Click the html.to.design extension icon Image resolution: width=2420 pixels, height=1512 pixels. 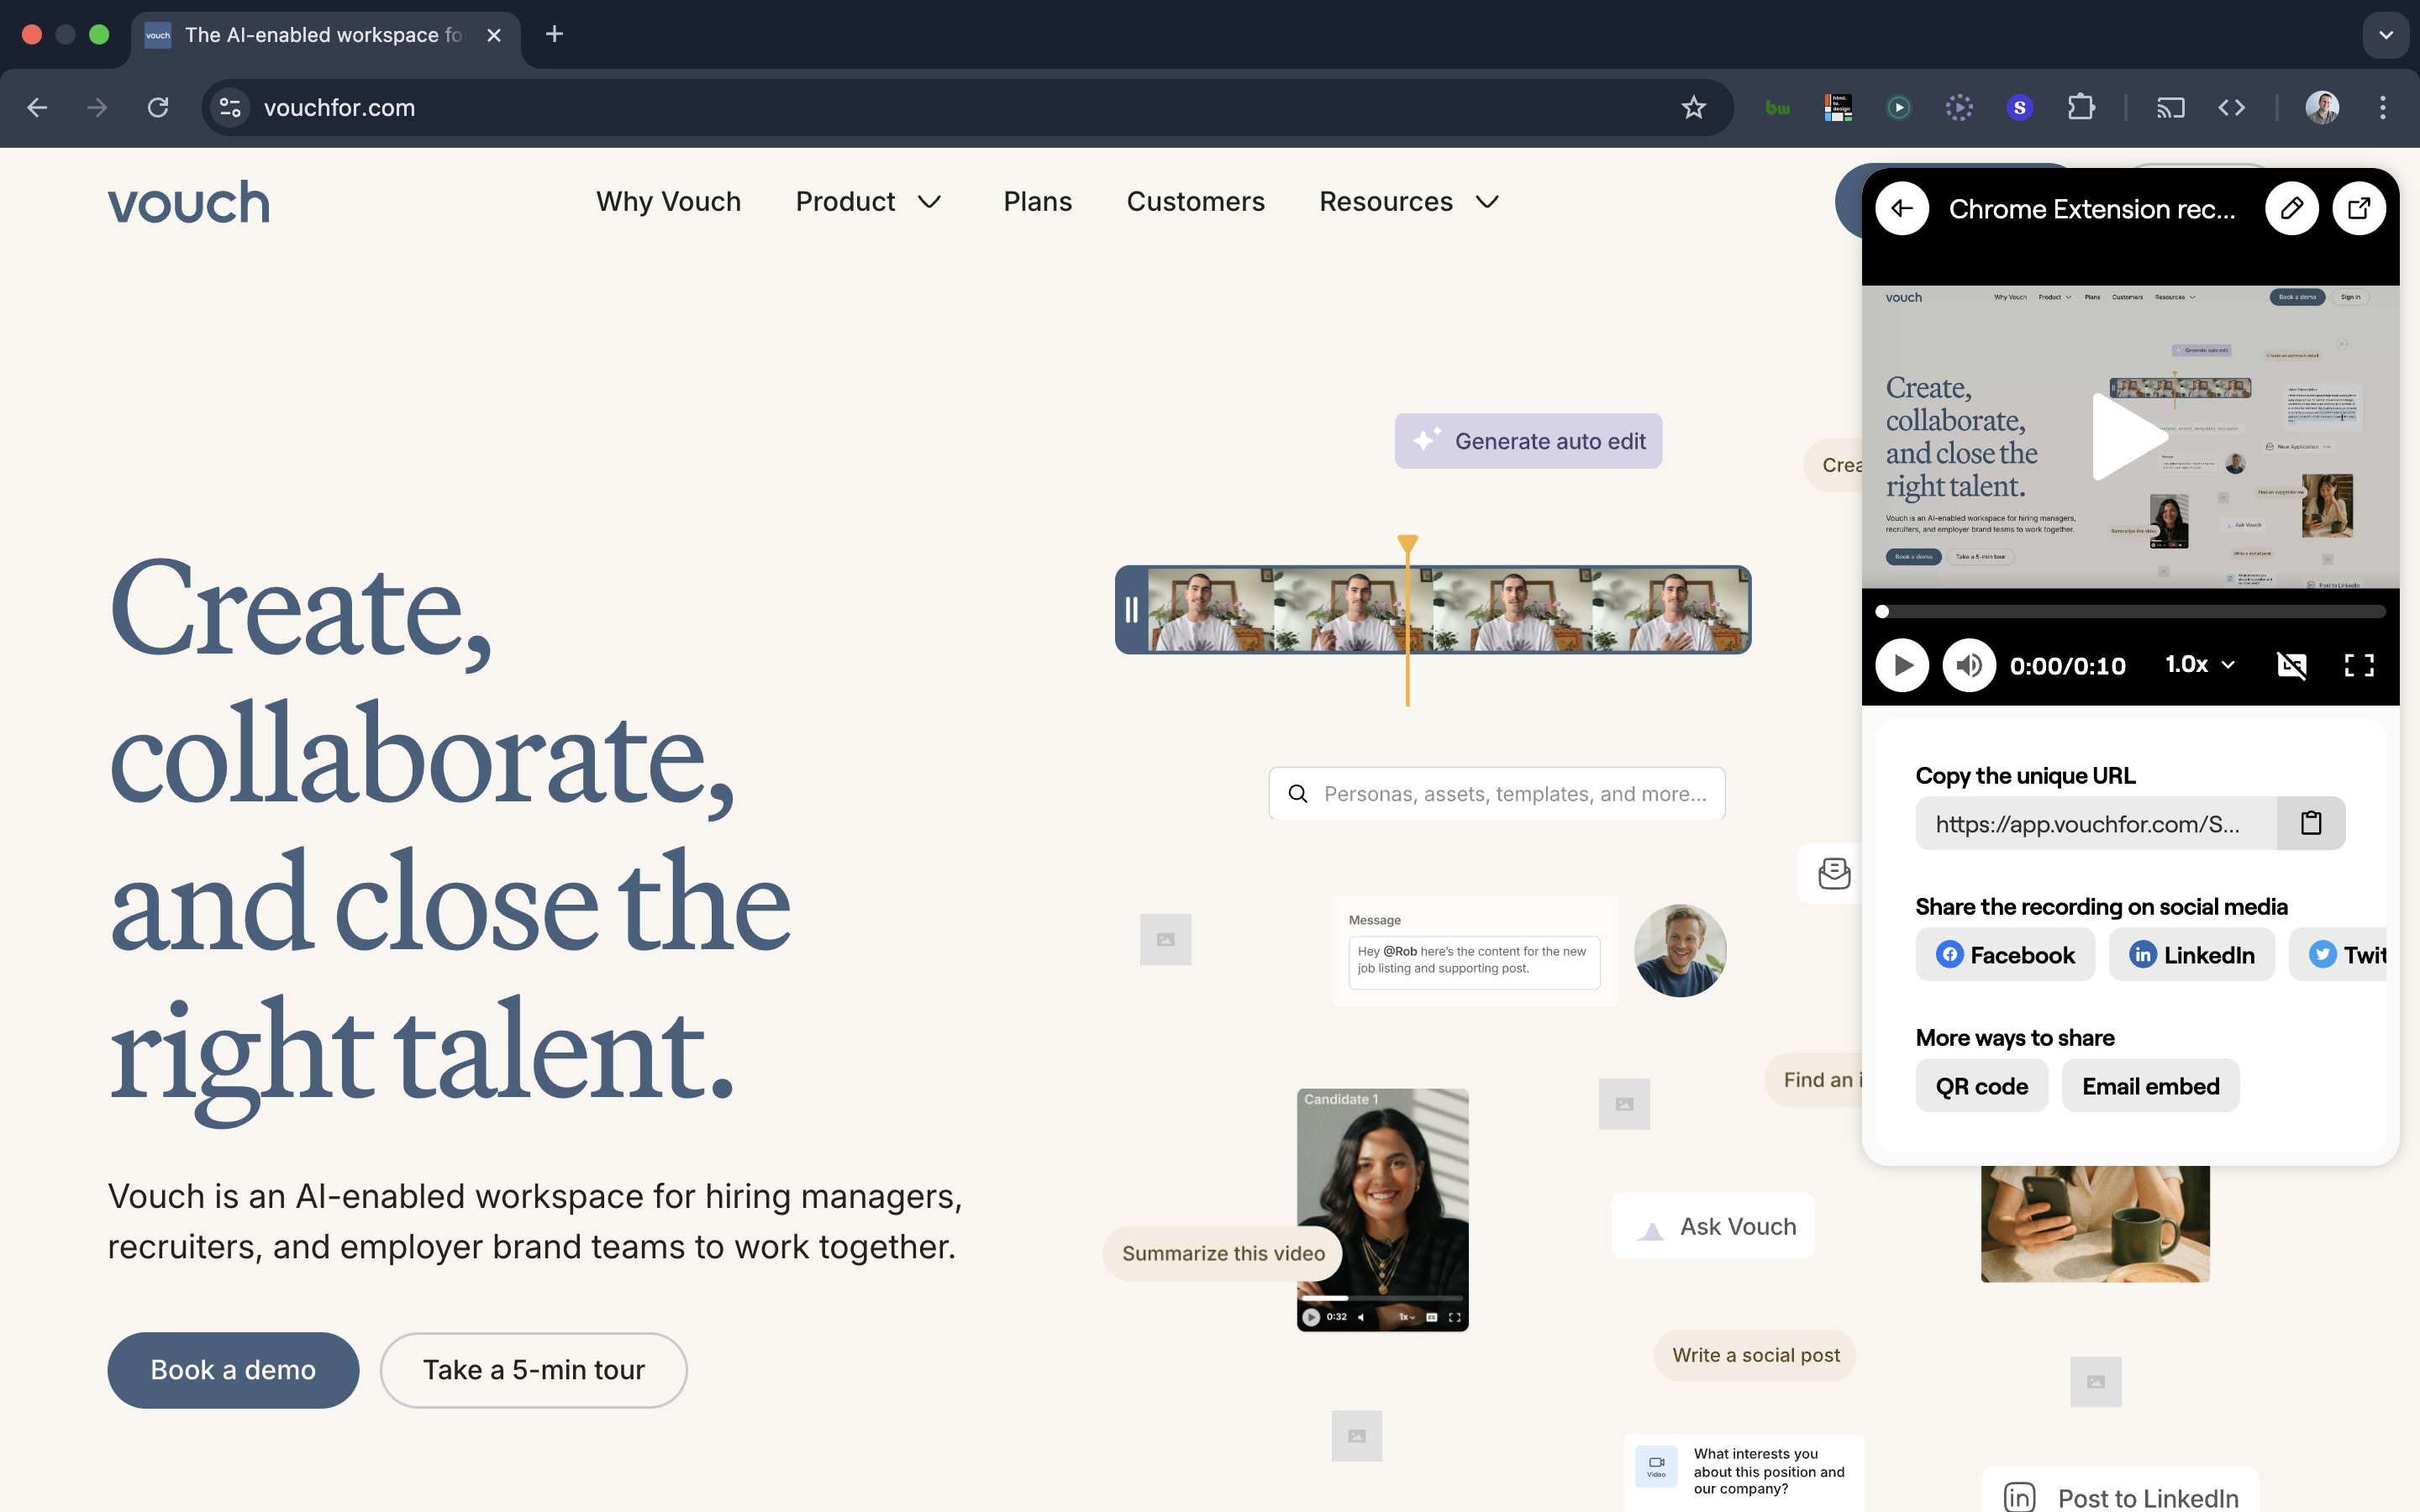pos(1838,107)
